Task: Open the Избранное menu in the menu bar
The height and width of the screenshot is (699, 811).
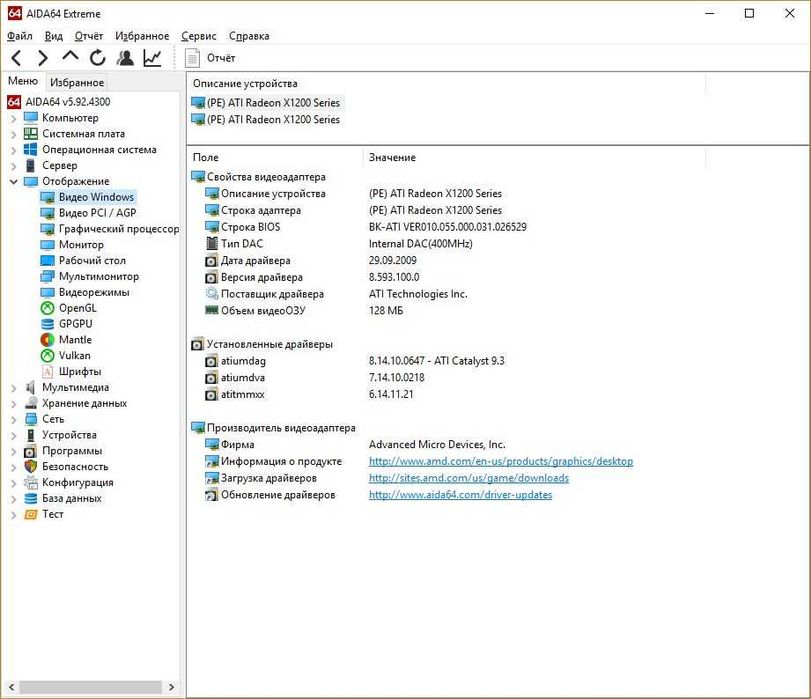Action: coord(142,36)
